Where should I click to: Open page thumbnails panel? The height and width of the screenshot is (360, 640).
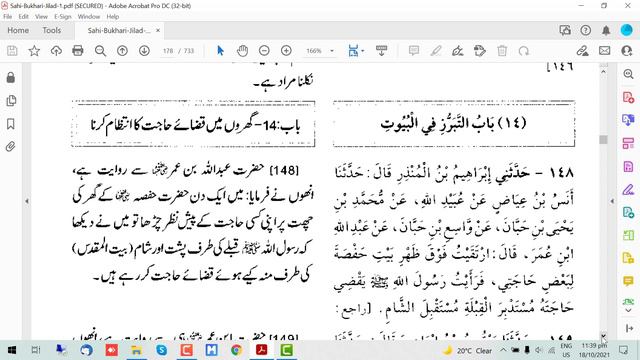pyautogui.click(x=11, y=100)
